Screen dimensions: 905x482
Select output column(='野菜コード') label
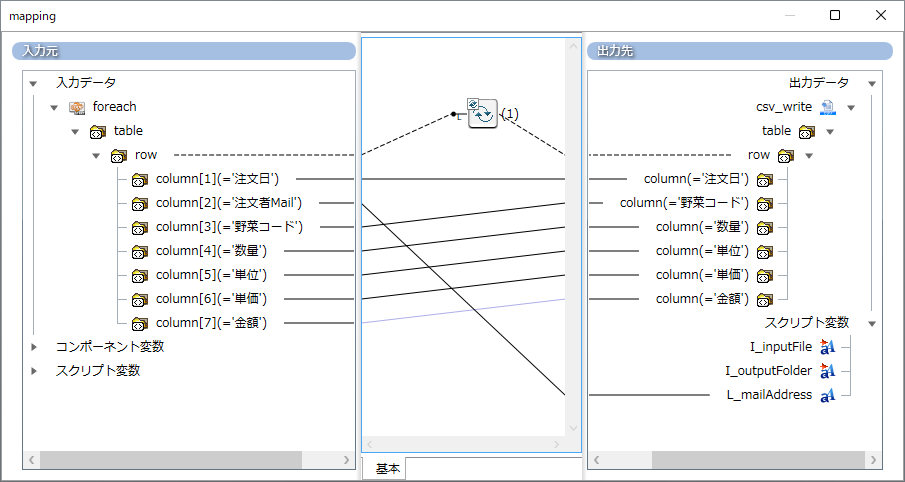tap(685, 203)
